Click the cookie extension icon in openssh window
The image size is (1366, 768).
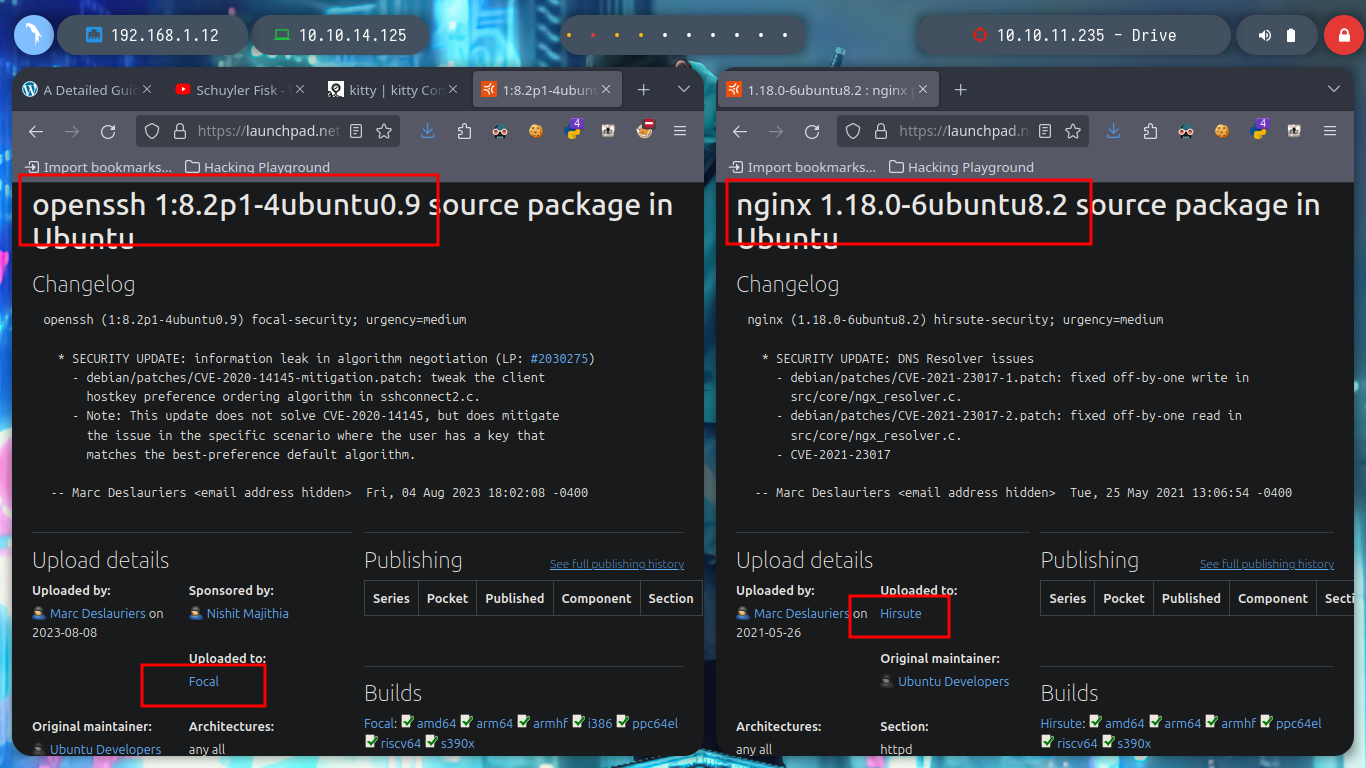536,131
